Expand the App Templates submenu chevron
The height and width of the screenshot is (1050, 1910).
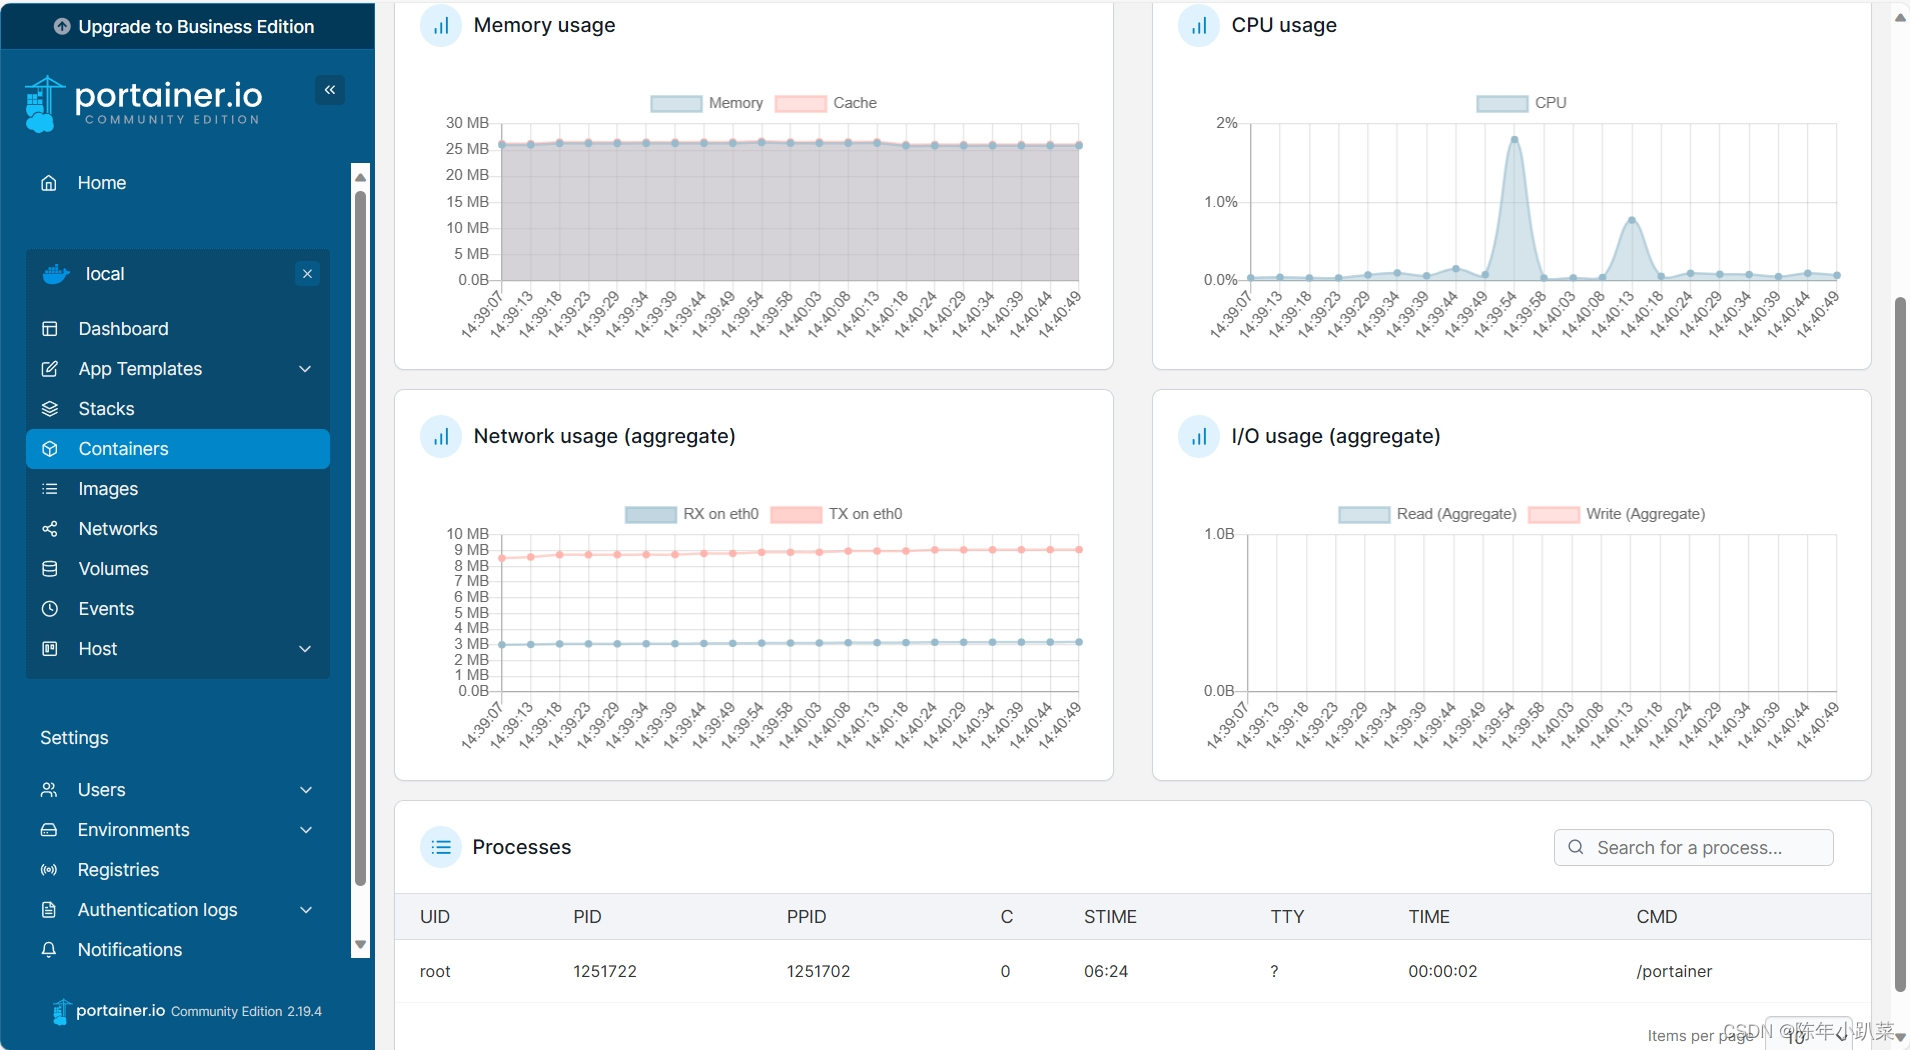coord(305,369)
